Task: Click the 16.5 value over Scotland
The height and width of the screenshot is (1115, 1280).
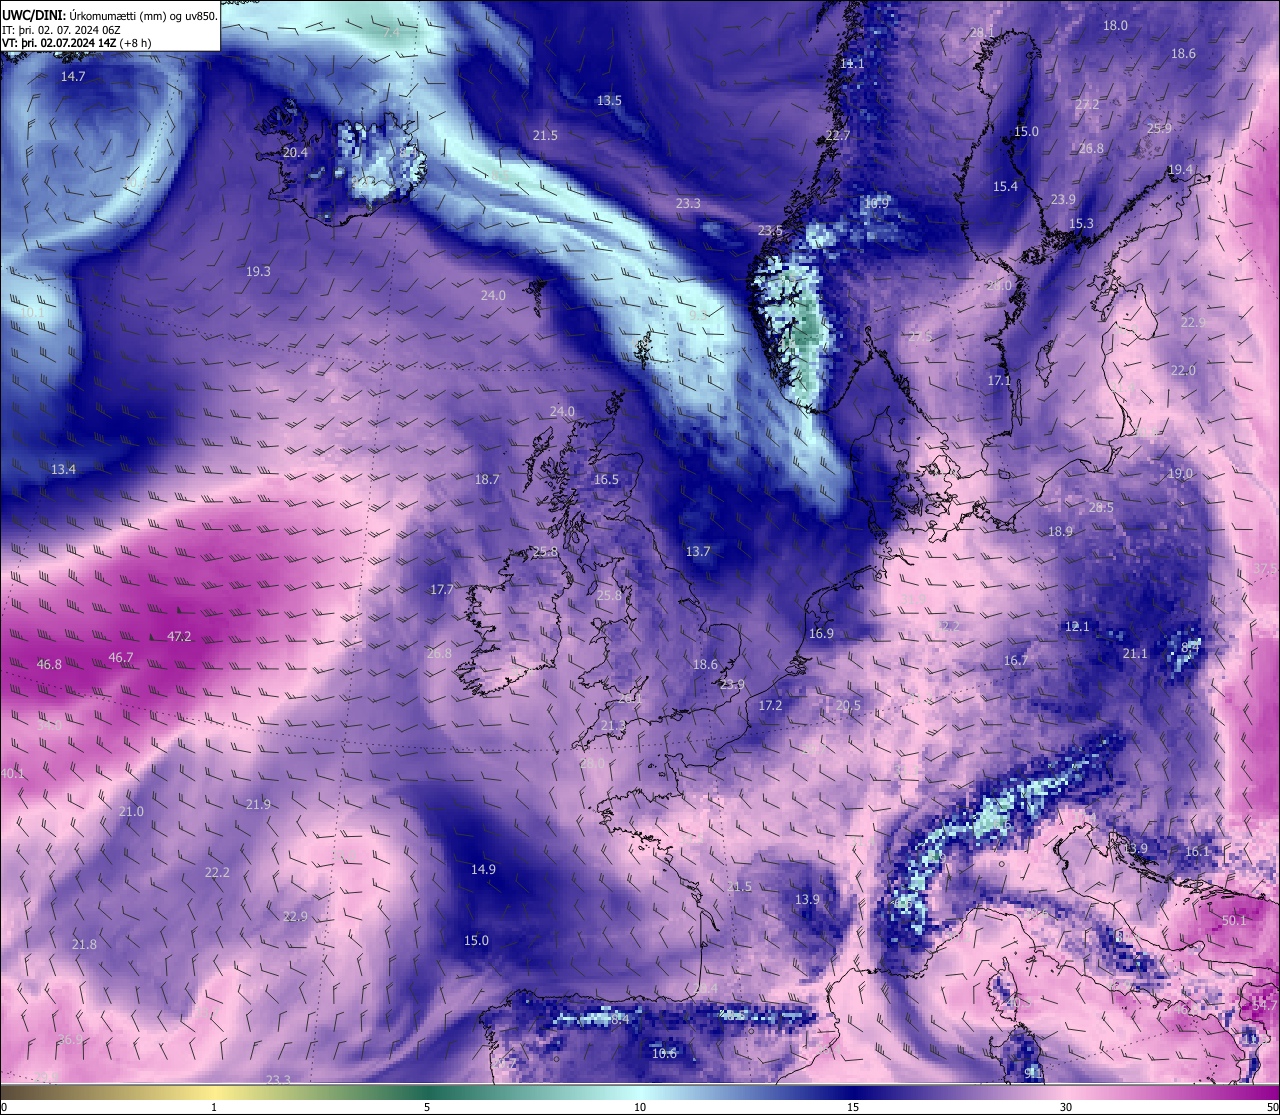Action: tap(606, 479)
